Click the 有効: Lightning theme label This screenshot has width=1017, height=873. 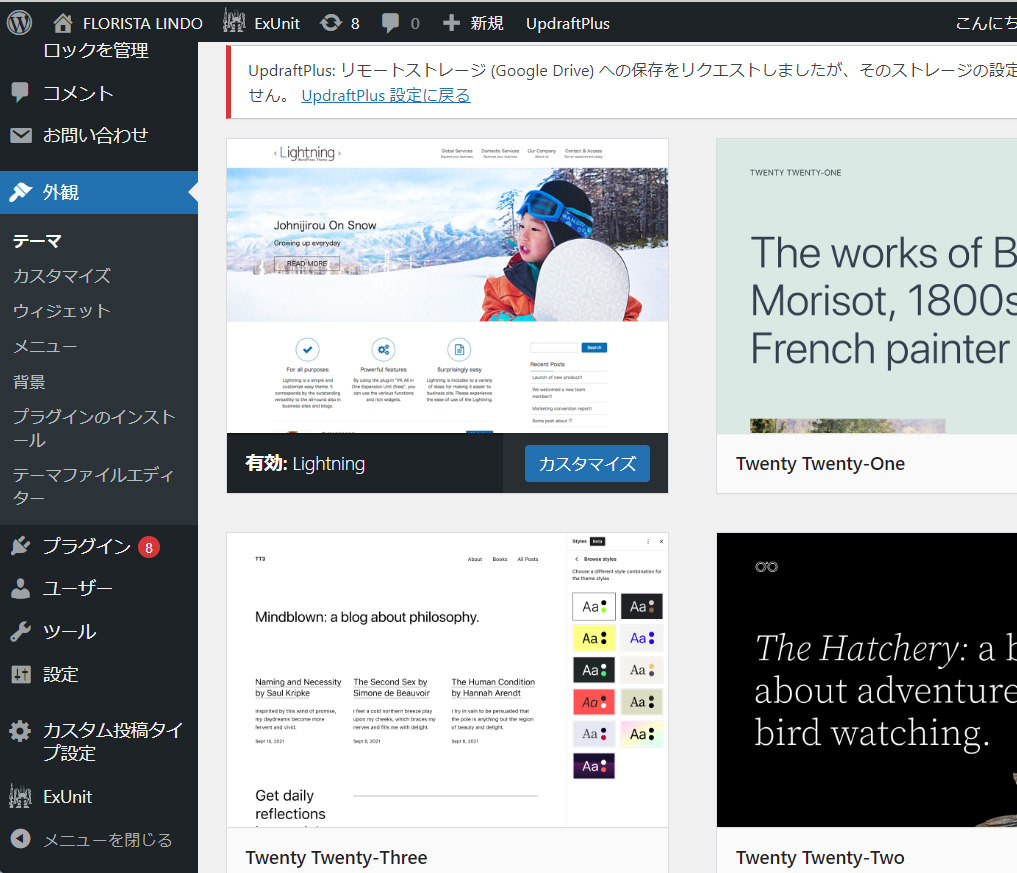point(305,463)
